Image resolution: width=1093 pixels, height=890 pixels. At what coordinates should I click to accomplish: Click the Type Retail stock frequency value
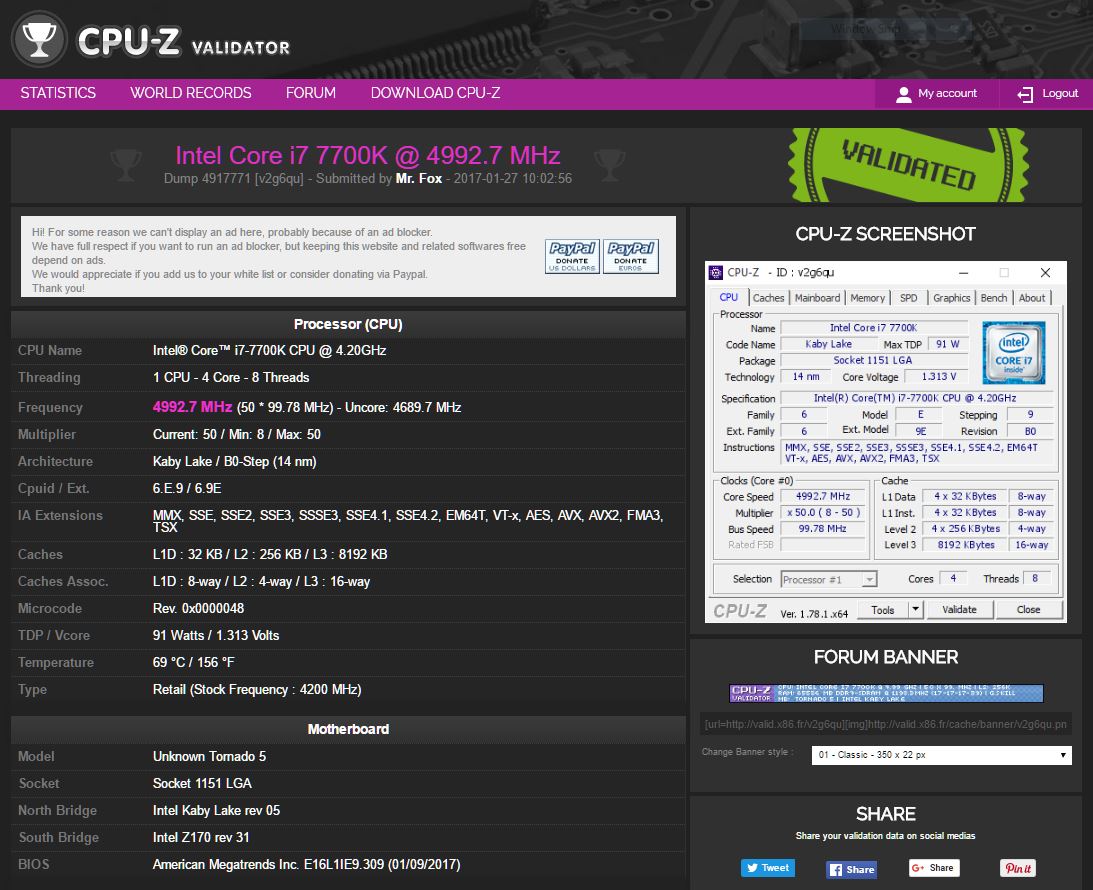click(x=257, y=689)
